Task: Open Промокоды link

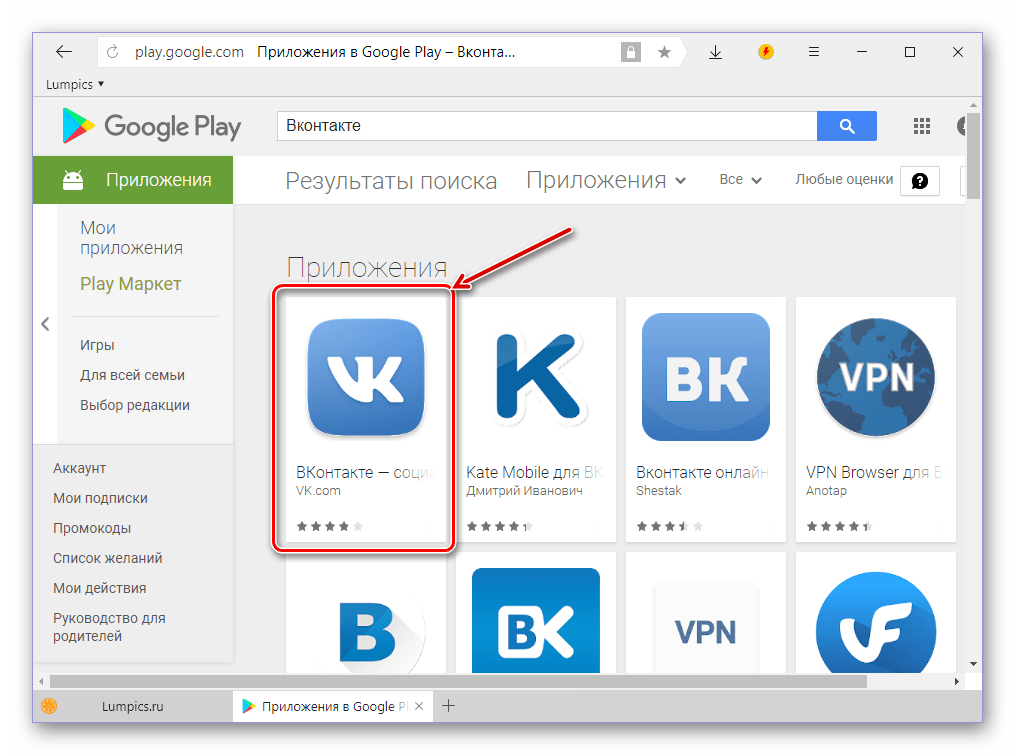Action: (x=92, y=528)
